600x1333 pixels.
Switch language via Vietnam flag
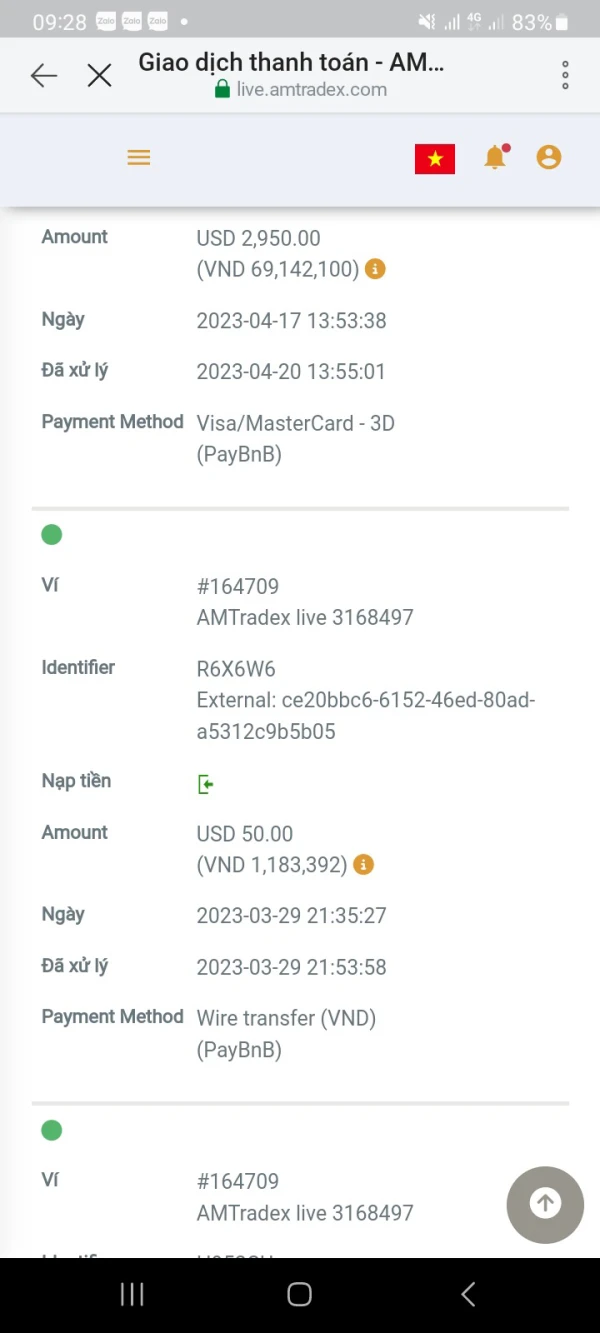[x=435, y=159]
